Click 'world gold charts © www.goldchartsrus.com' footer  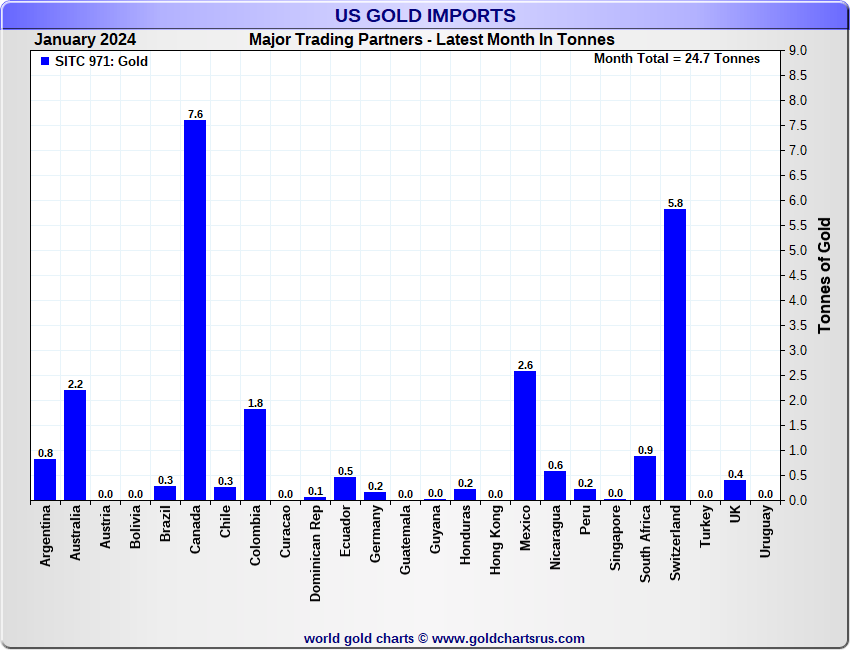pos(444,639)
